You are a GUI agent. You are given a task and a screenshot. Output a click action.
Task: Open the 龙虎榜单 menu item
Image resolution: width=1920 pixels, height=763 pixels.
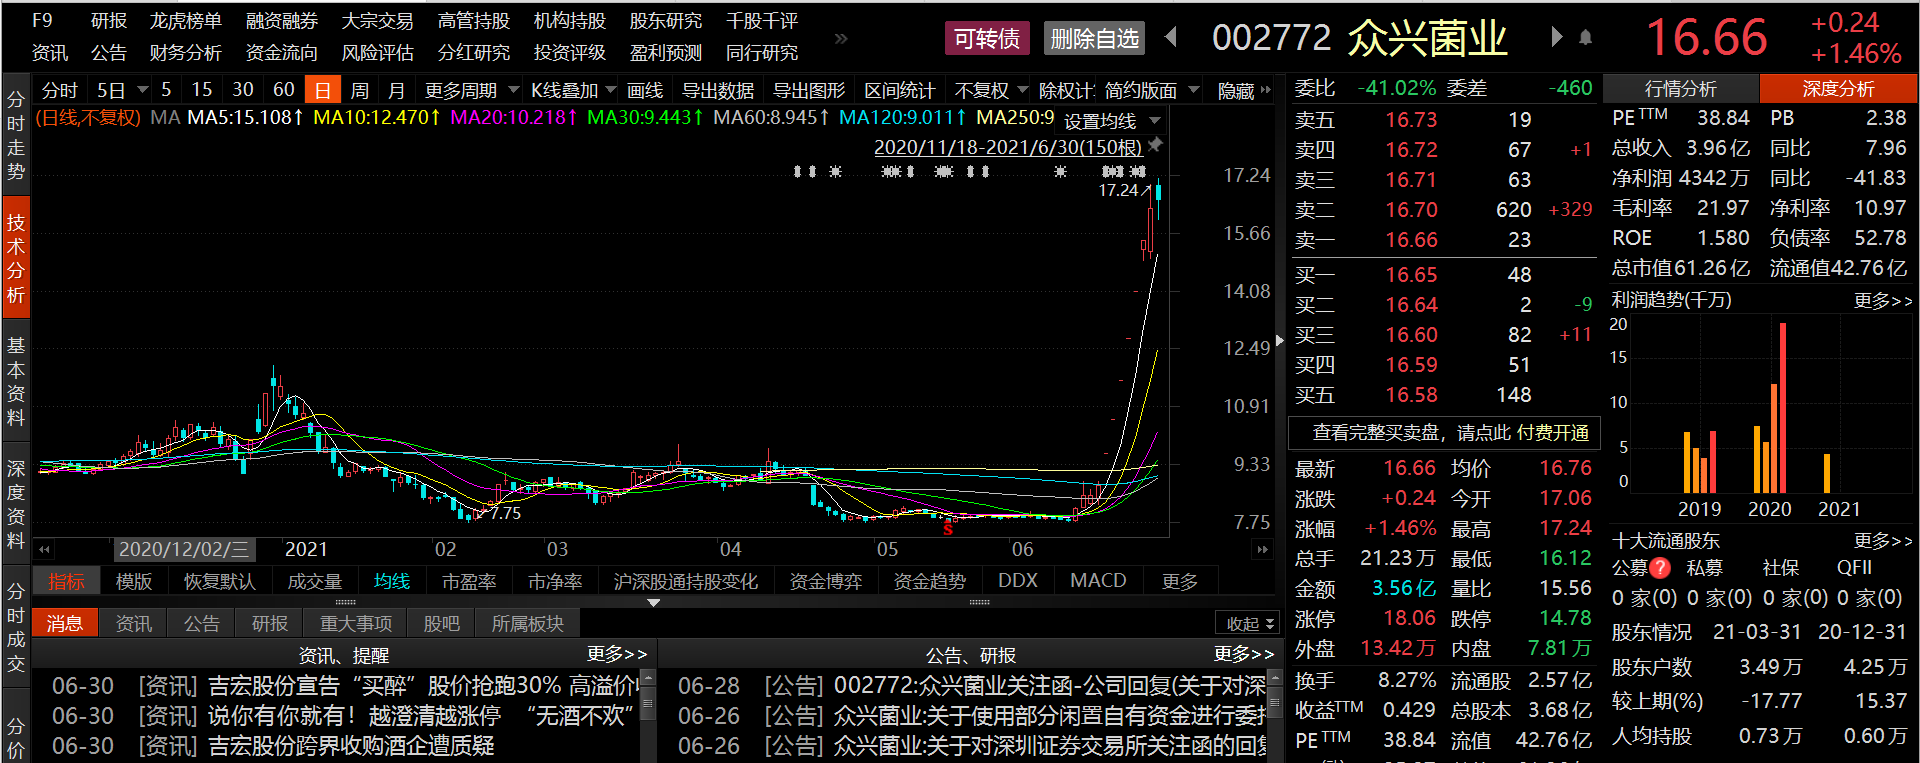coord(186,21)
